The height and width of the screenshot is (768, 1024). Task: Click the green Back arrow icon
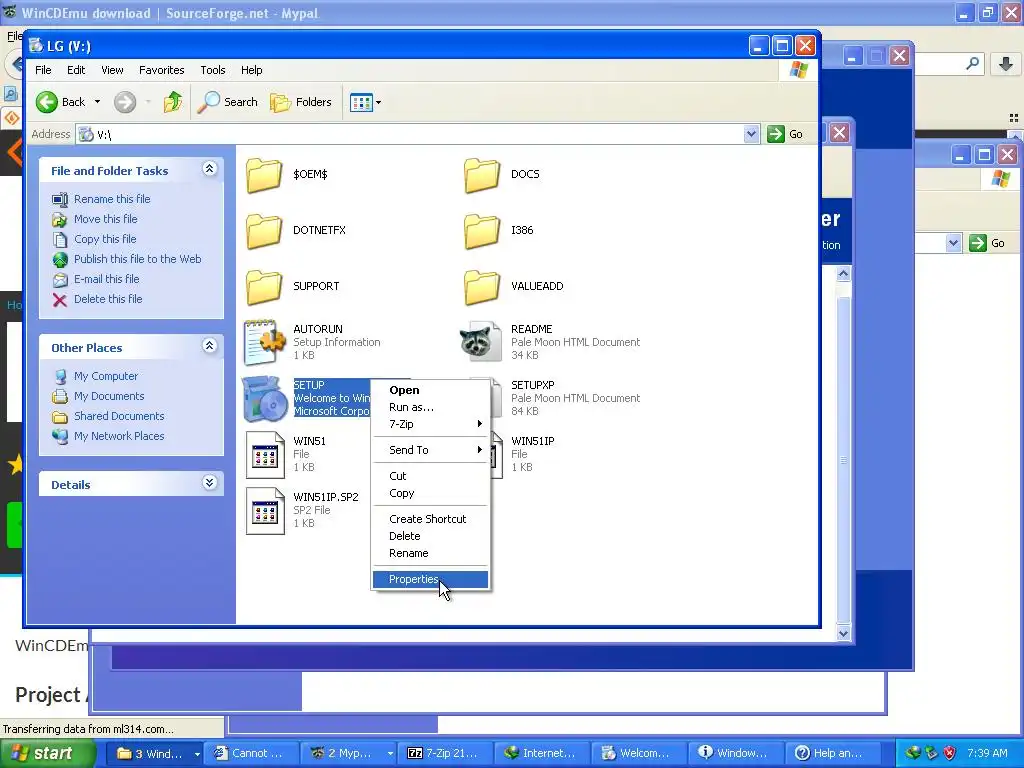pyautogui.click(x=47, y=102)
